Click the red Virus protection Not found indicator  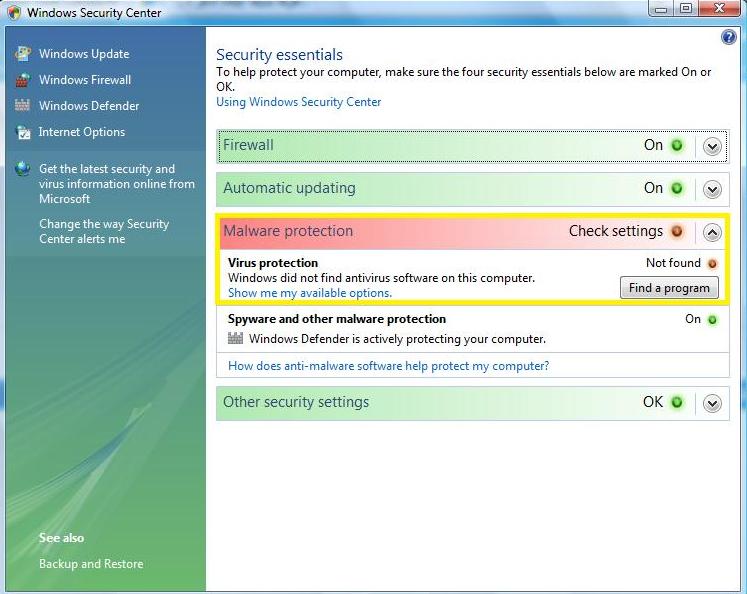(x=712, y=264)
